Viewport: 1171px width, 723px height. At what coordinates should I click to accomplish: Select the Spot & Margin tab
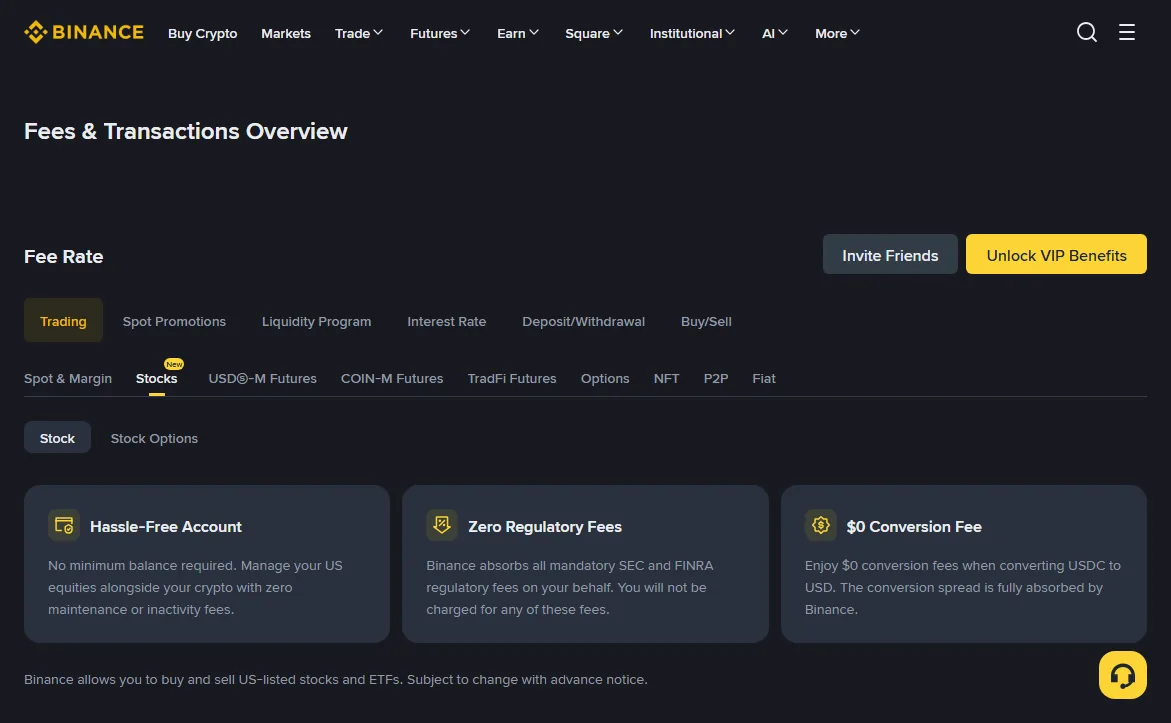[68, 379]
